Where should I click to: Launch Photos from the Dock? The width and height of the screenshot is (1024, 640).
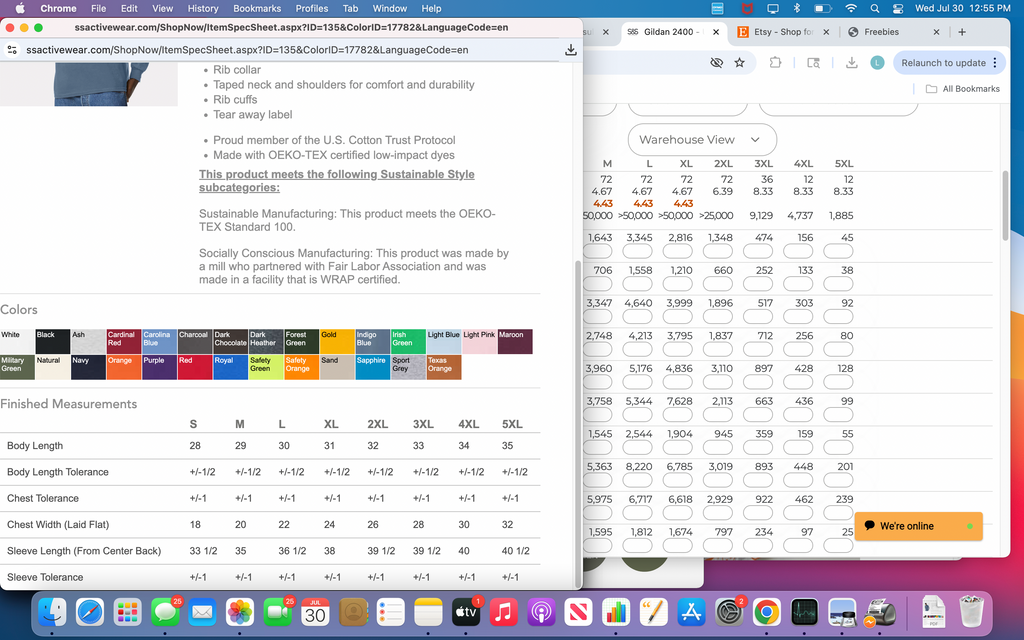click(x=240, y=613)
